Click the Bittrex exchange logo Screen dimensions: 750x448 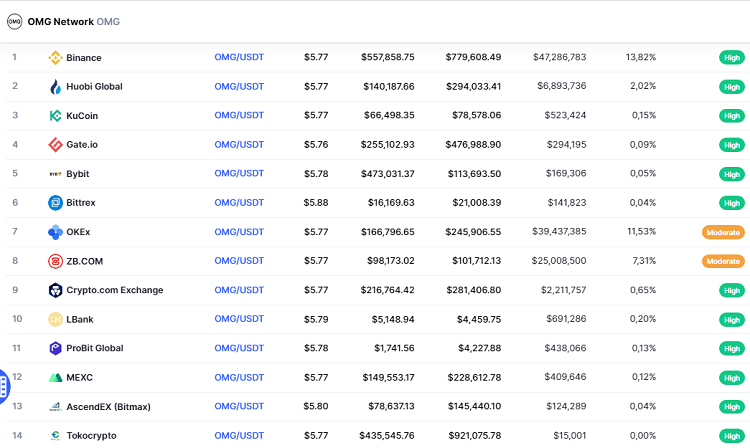56,203
